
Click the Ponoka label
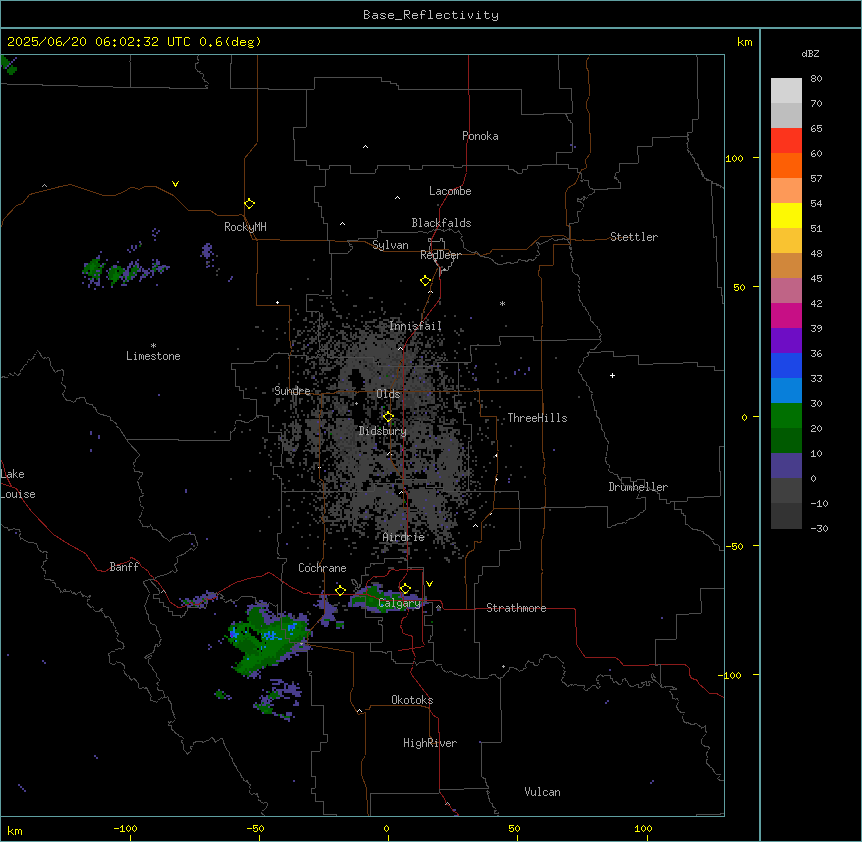pos(480,136)
